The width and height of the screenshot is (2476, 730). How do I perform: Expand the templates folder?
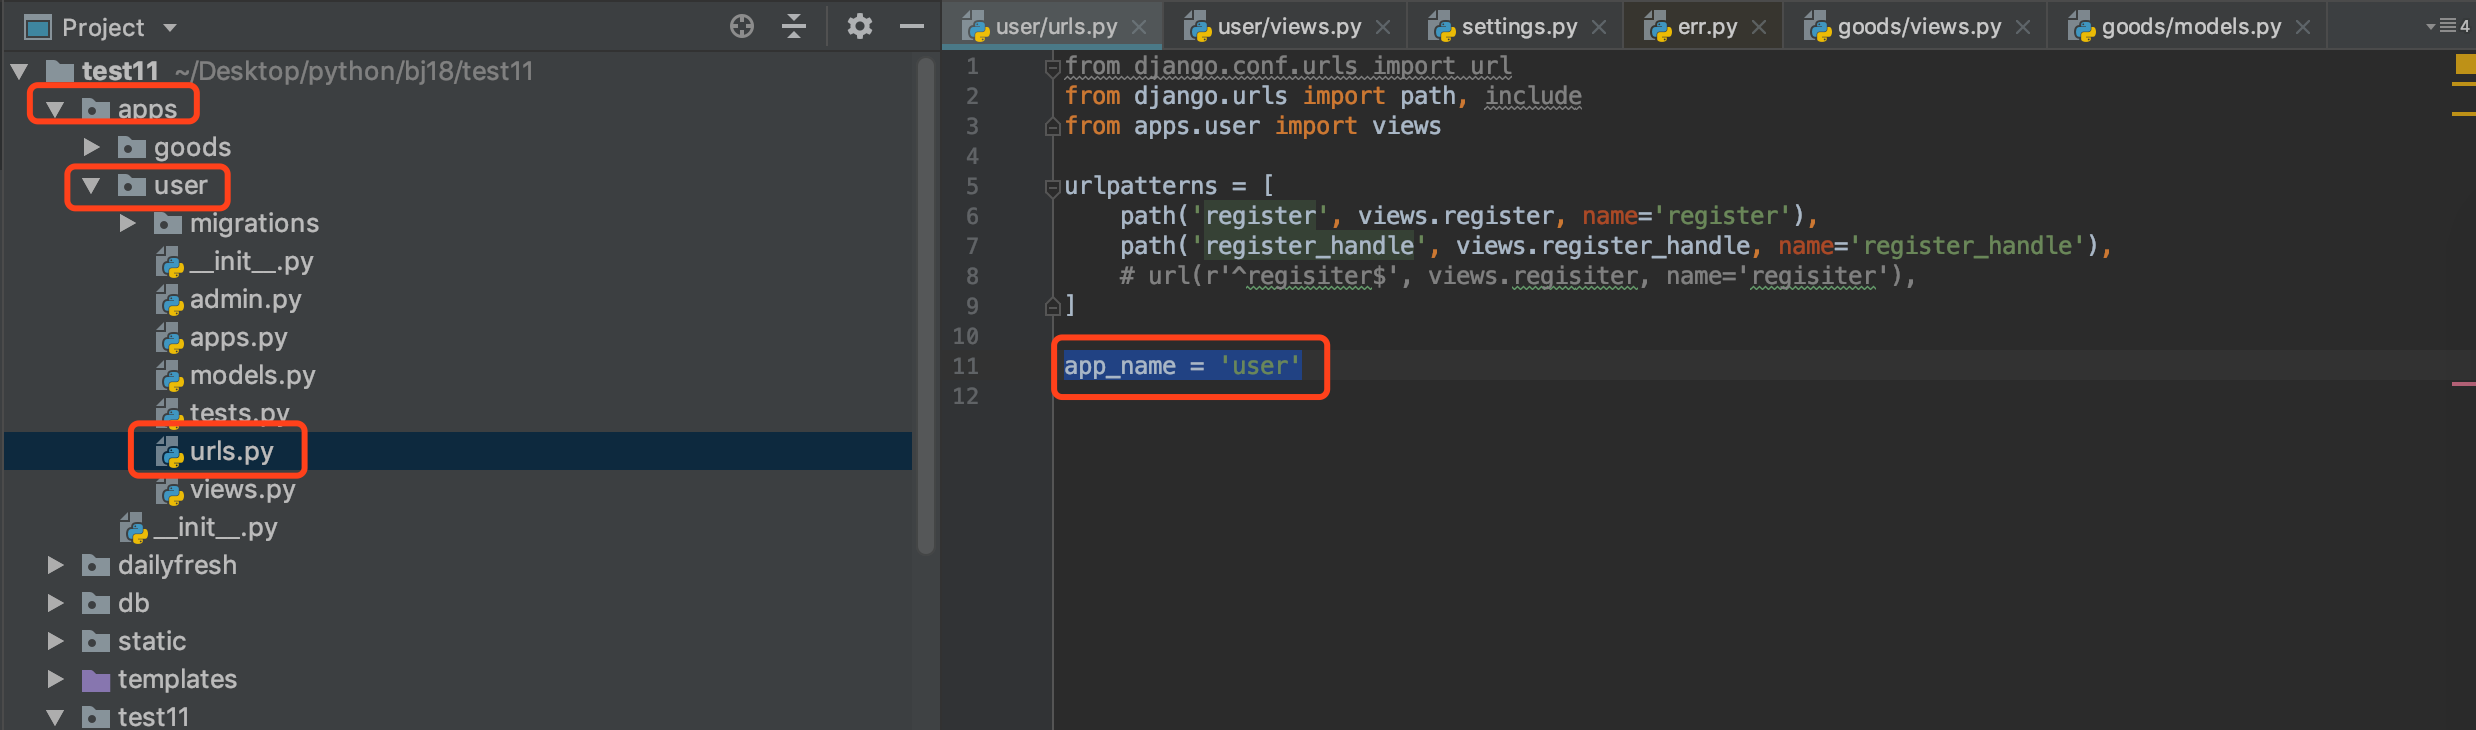(x=55, y=679)
